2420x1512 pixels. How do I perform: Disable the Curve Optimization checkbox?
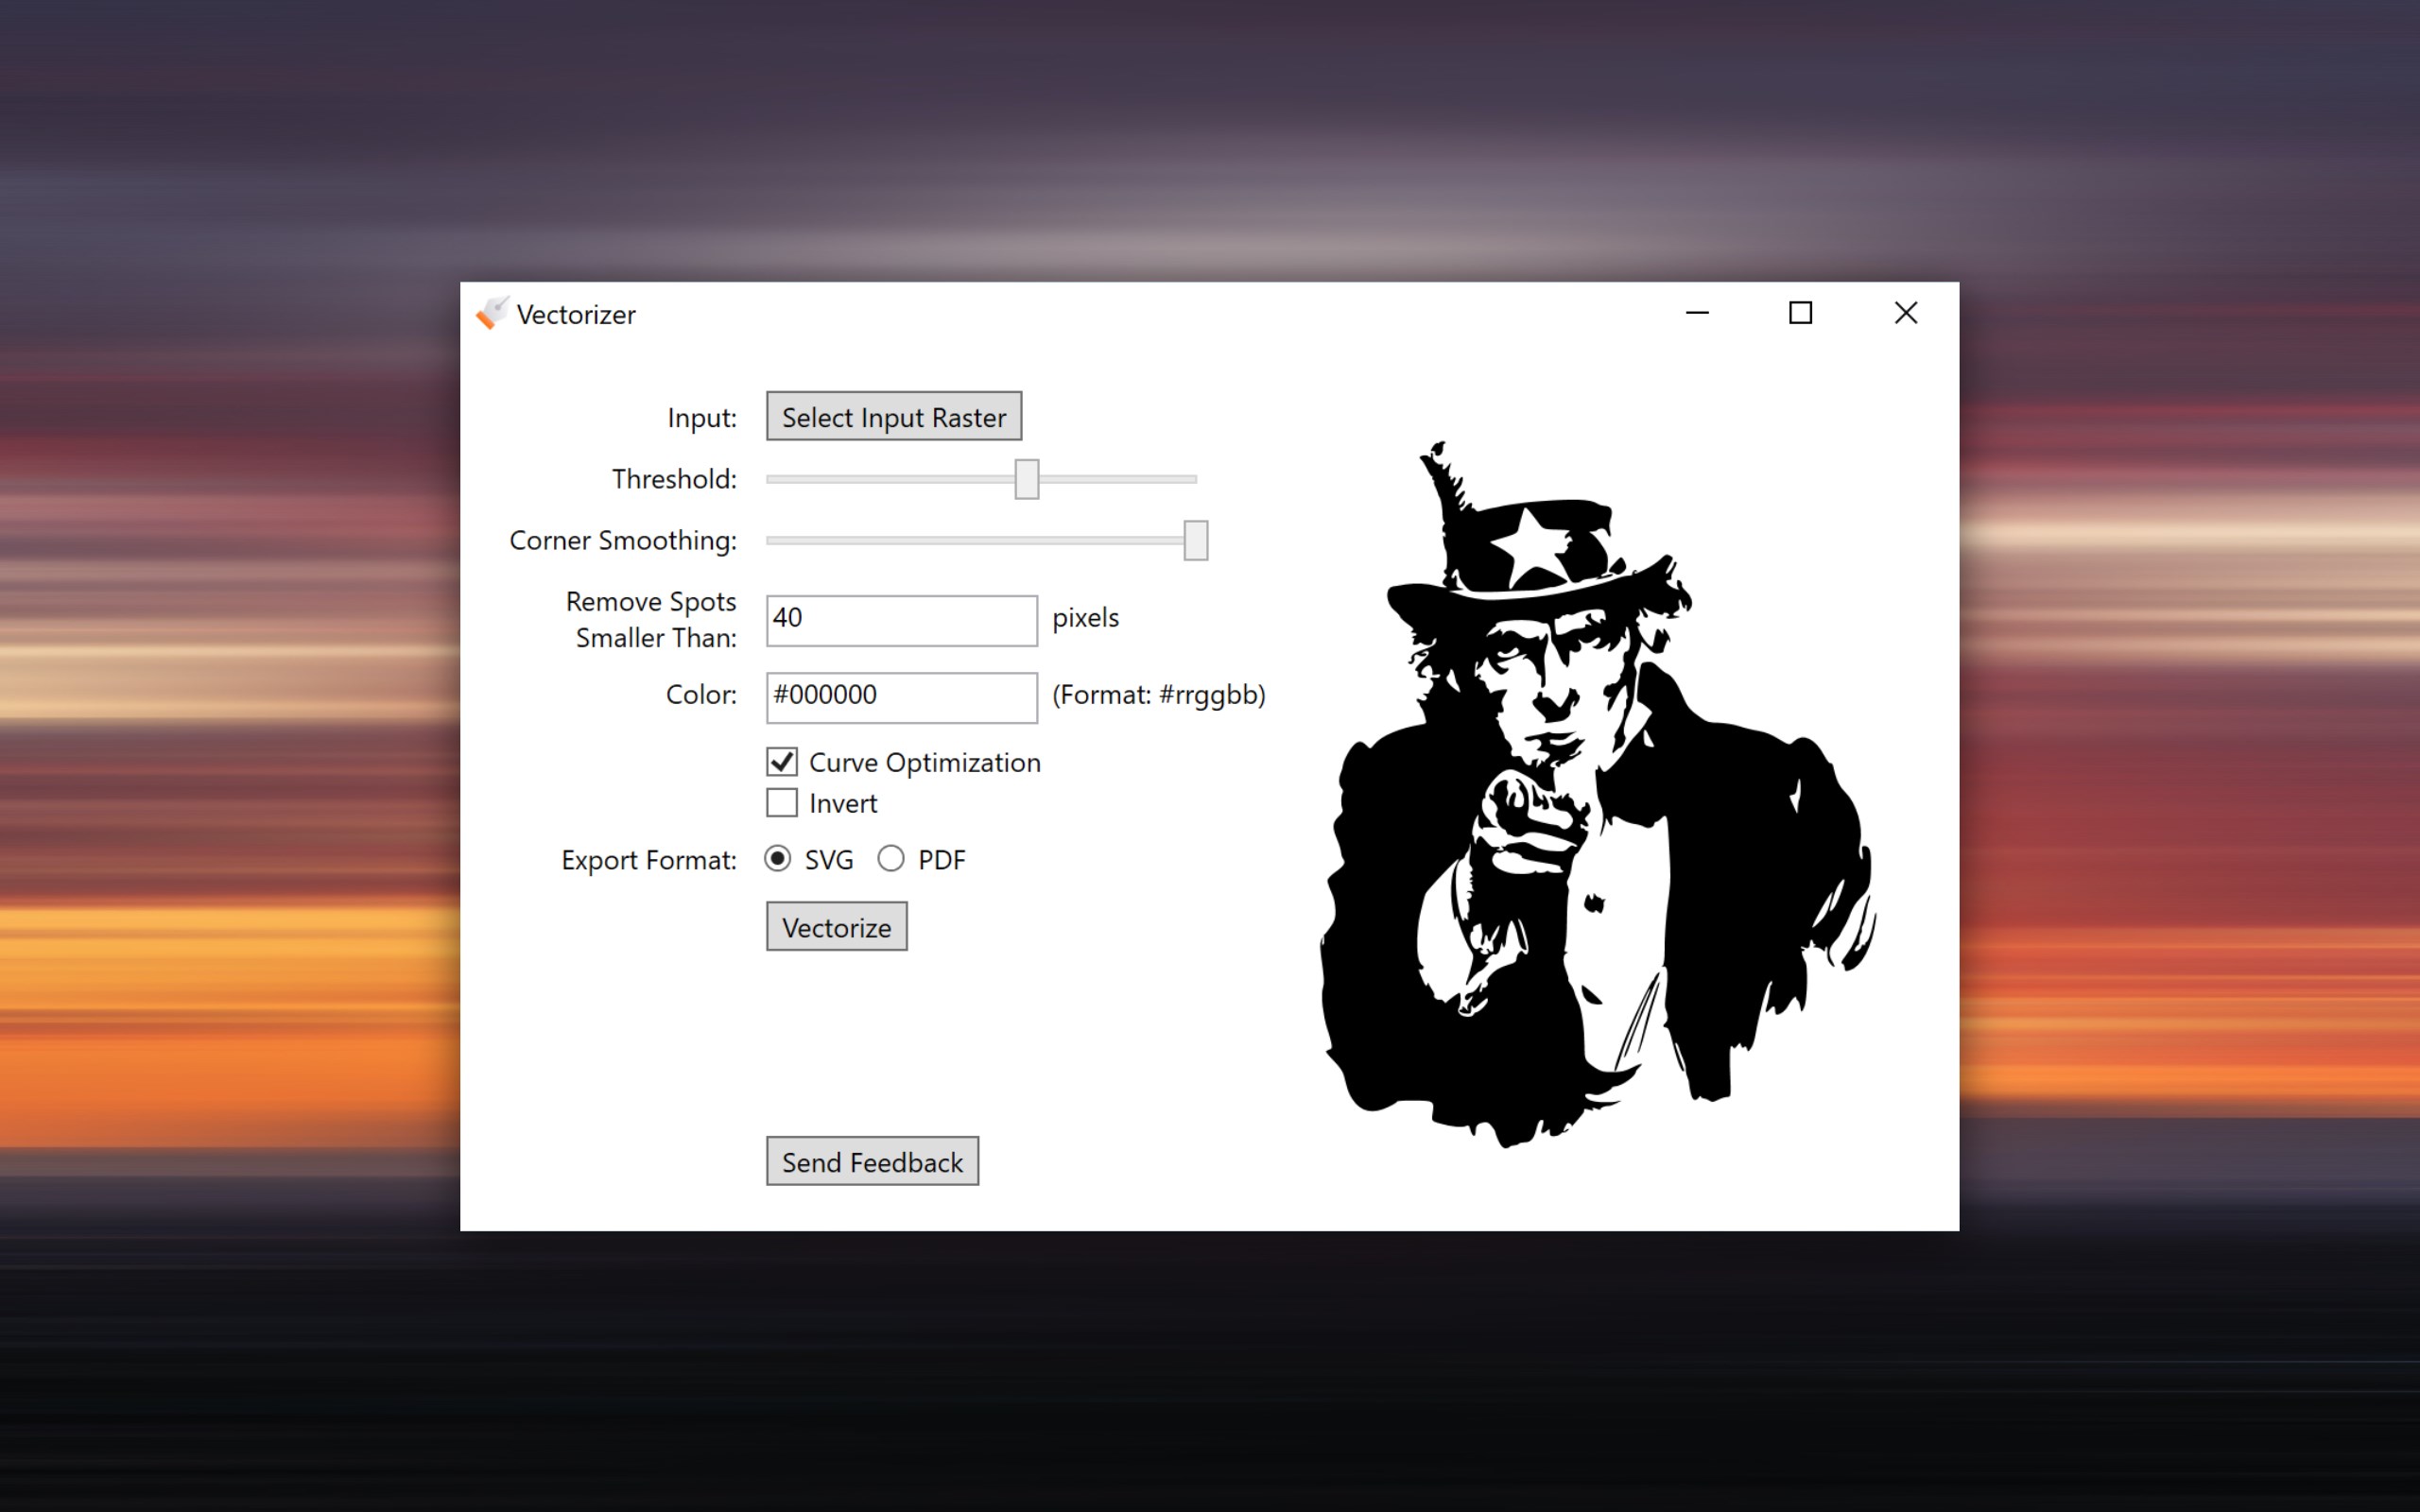click(x=781, y=762)
